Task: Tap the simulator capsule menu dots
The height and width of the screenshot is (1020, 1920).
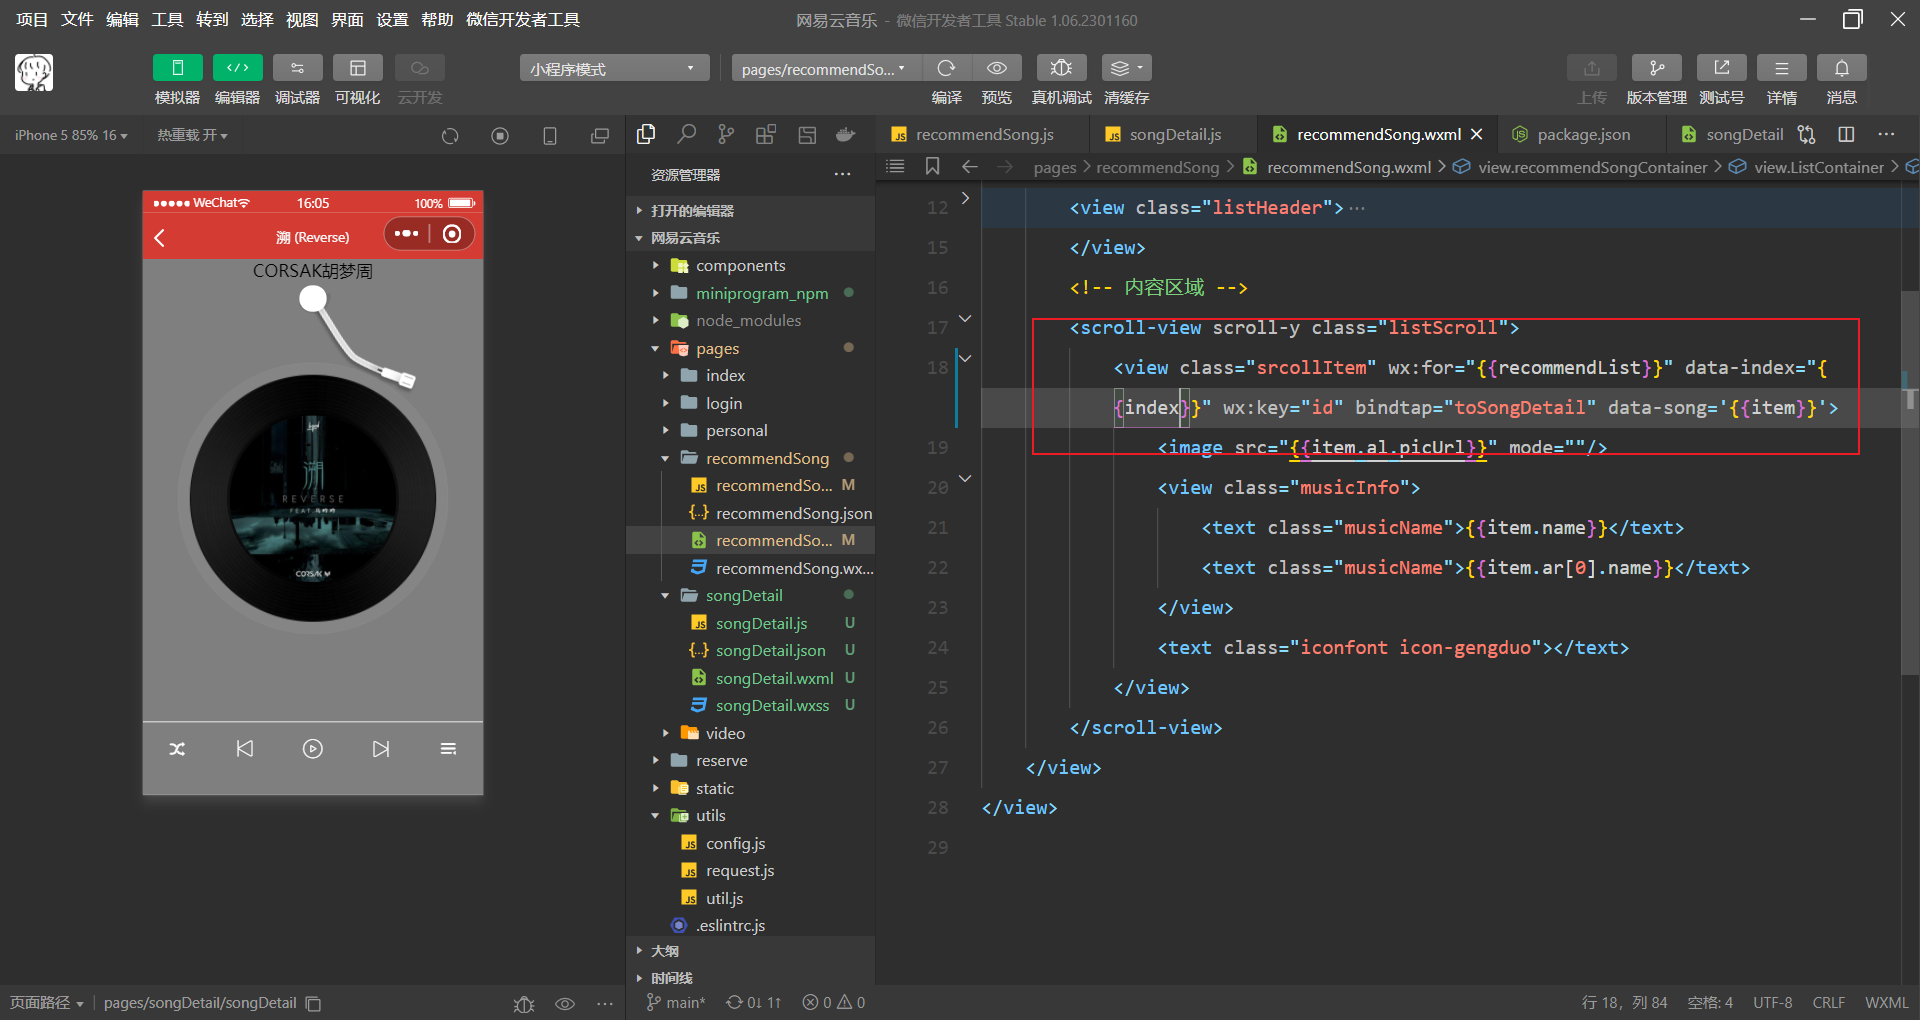Action: click(x=406, y=234)
